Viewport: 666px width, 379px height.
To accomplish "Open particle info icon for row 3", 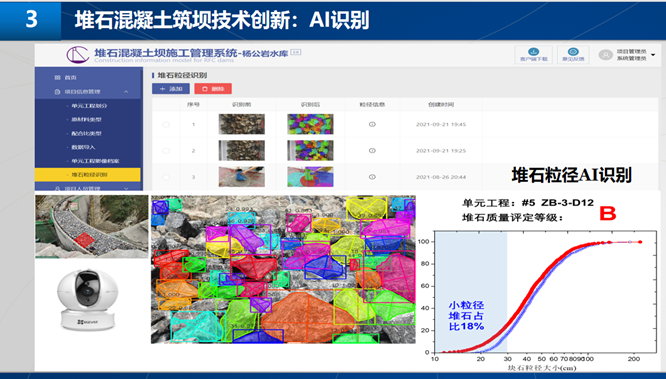I will point(372,177).
